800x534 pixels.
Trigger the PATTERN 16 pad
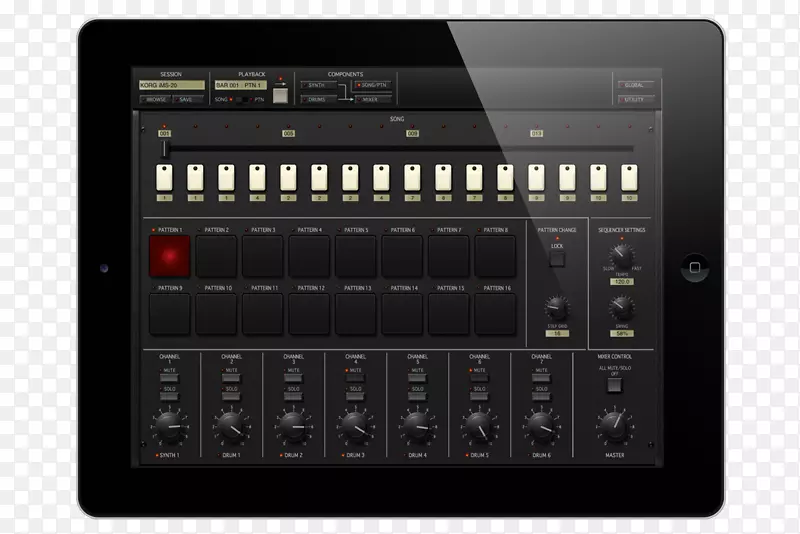(x=495, y=314)
